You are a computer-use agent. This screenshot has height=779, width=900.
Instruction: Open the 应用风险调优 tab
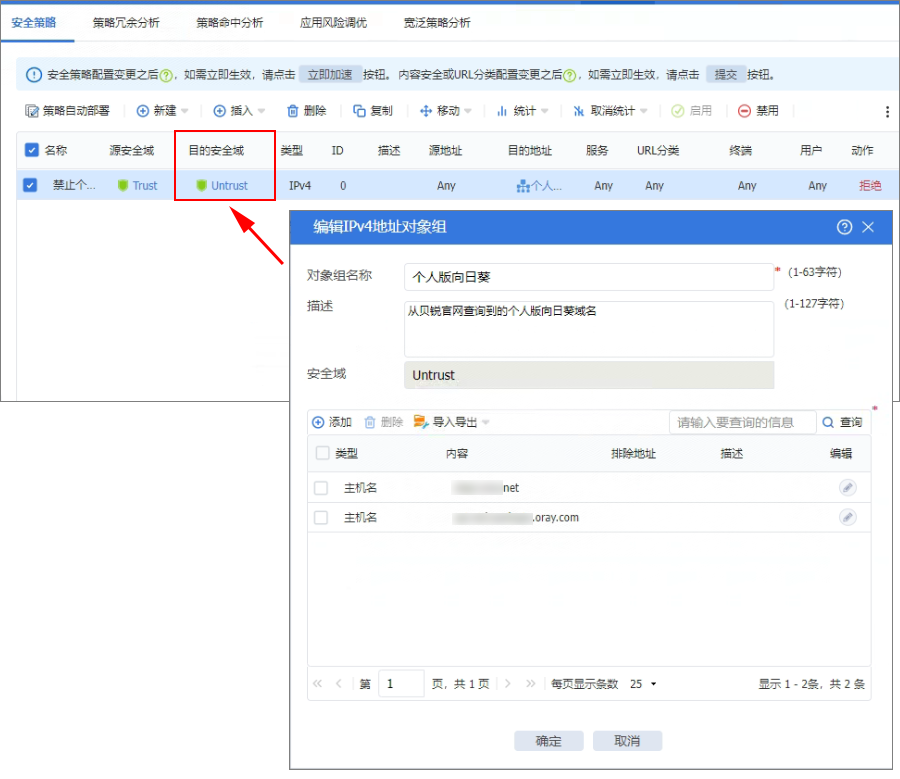333,22
